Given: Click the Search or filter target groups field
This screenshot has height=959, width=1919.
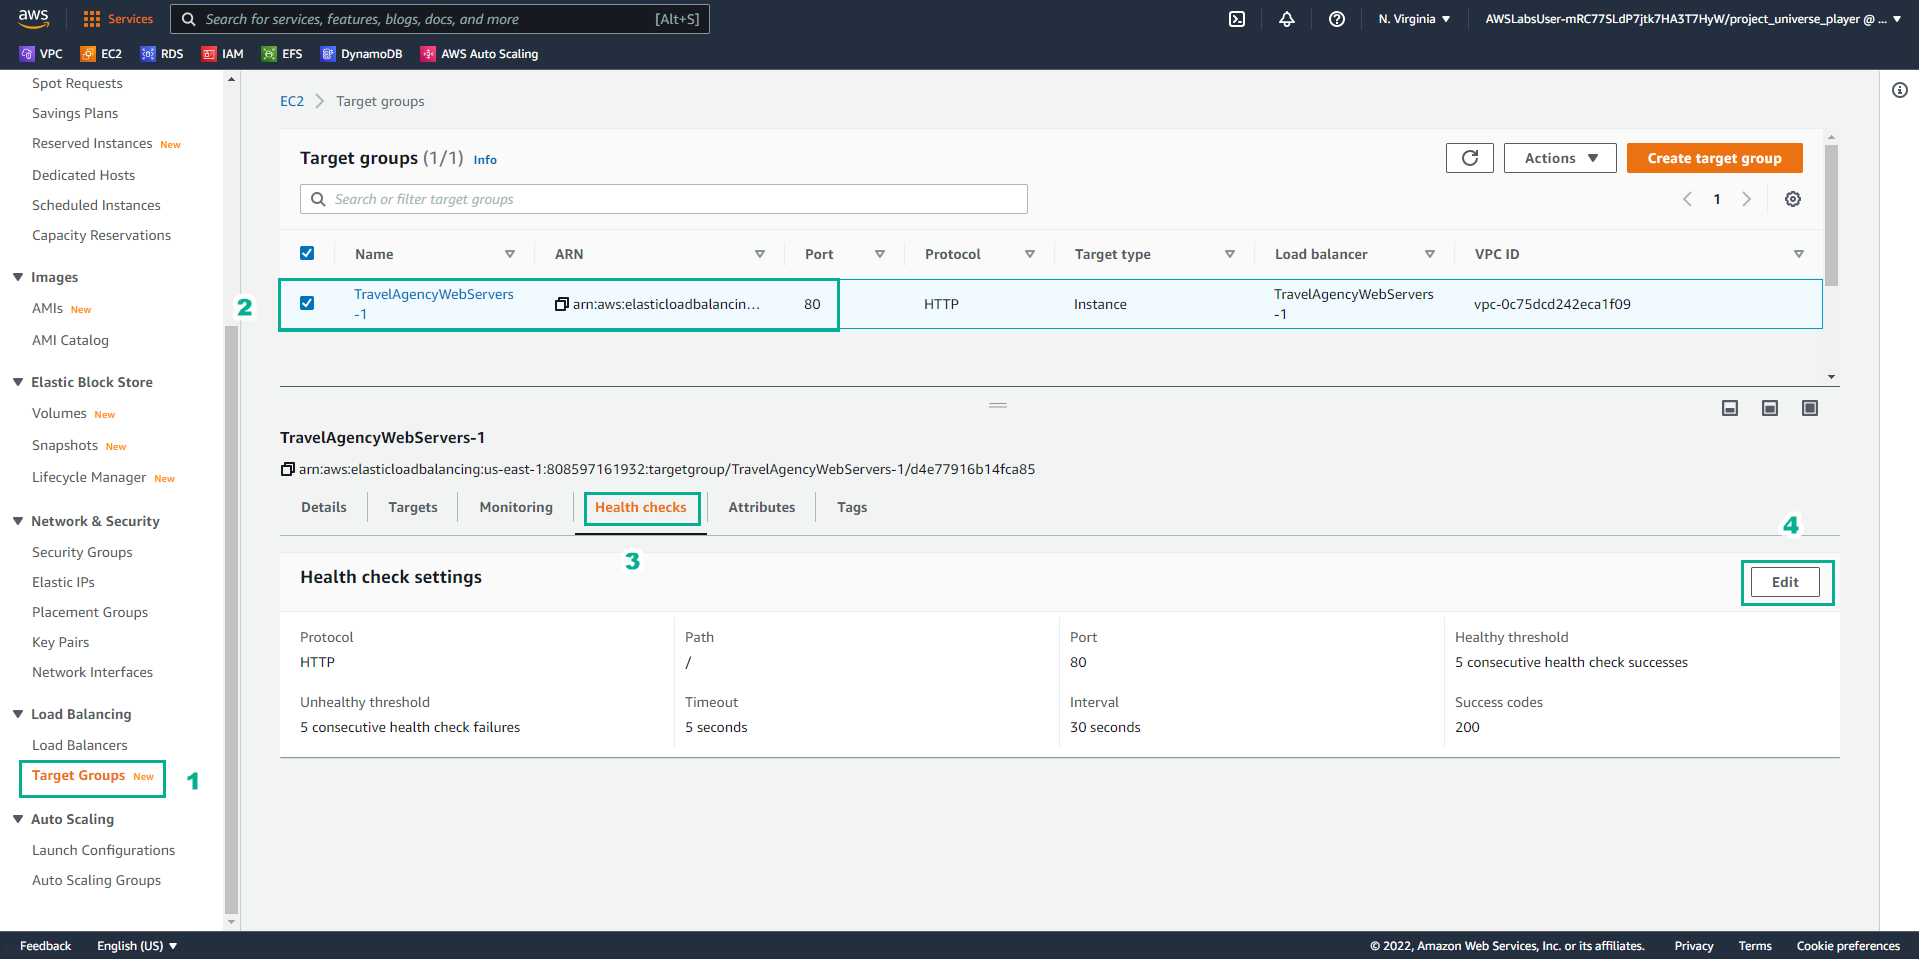Looking at the screenshot, I should tap(664, 199).
